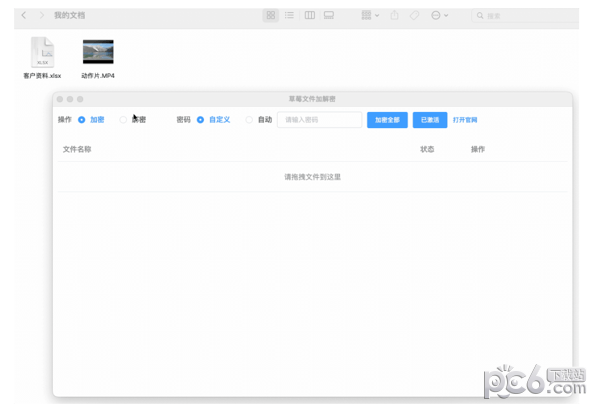Select the 解密 radio button
Image resolution: width=599 pixels, height=411 pixels.
pos(123,120)
